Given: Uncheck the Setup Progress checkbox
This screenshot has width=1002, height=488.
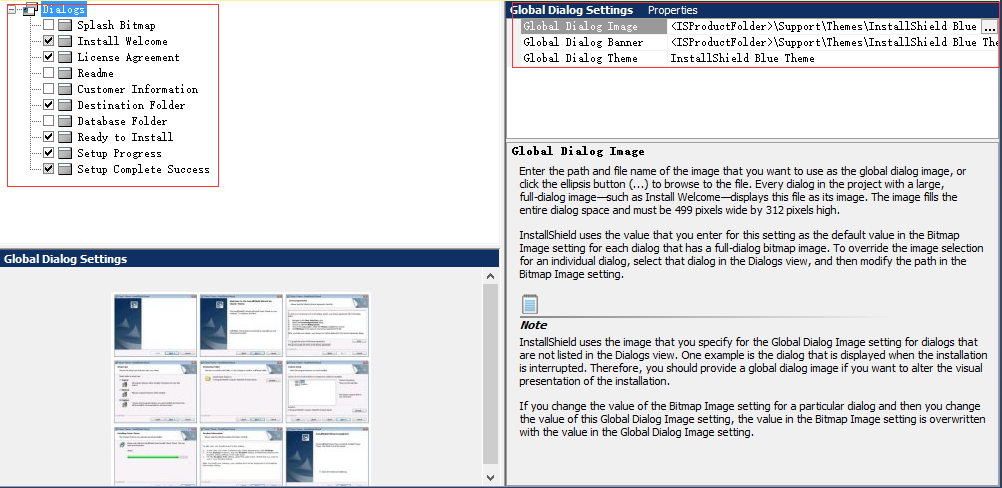Looking at the screenshot, I should pyautogui.click(x=49, y=153).
